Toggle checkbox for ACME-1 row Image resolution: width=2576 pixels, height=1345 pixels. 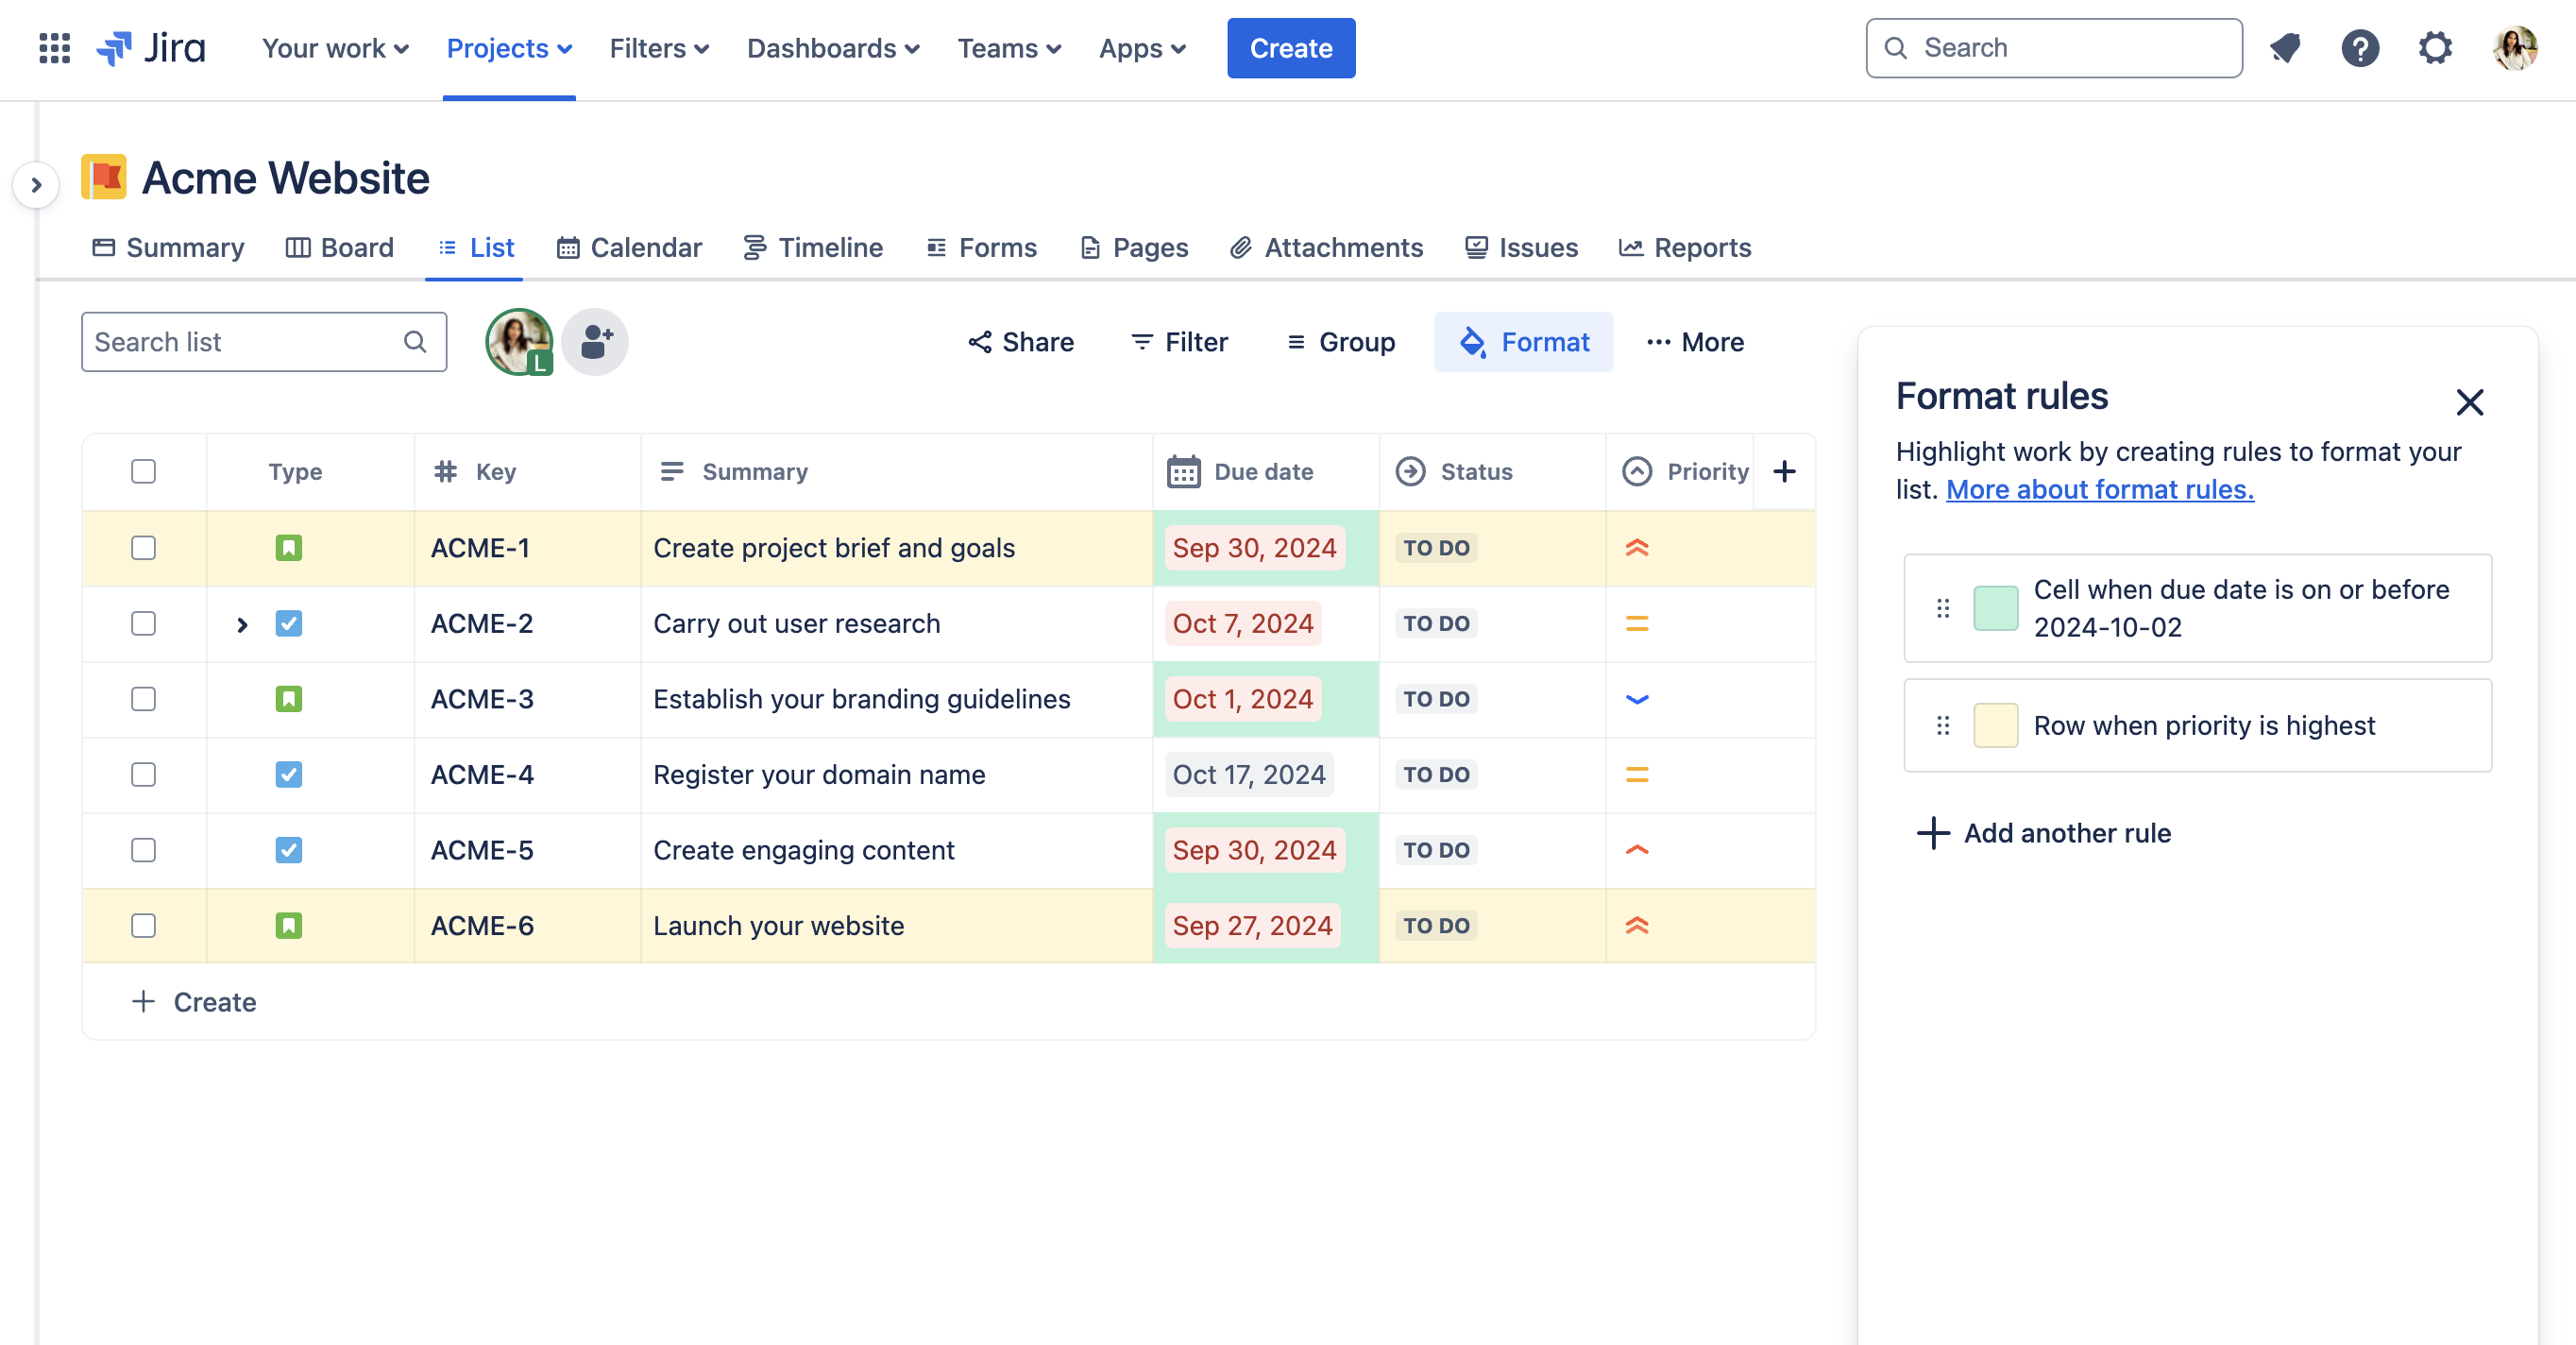[x=144, y=547]
